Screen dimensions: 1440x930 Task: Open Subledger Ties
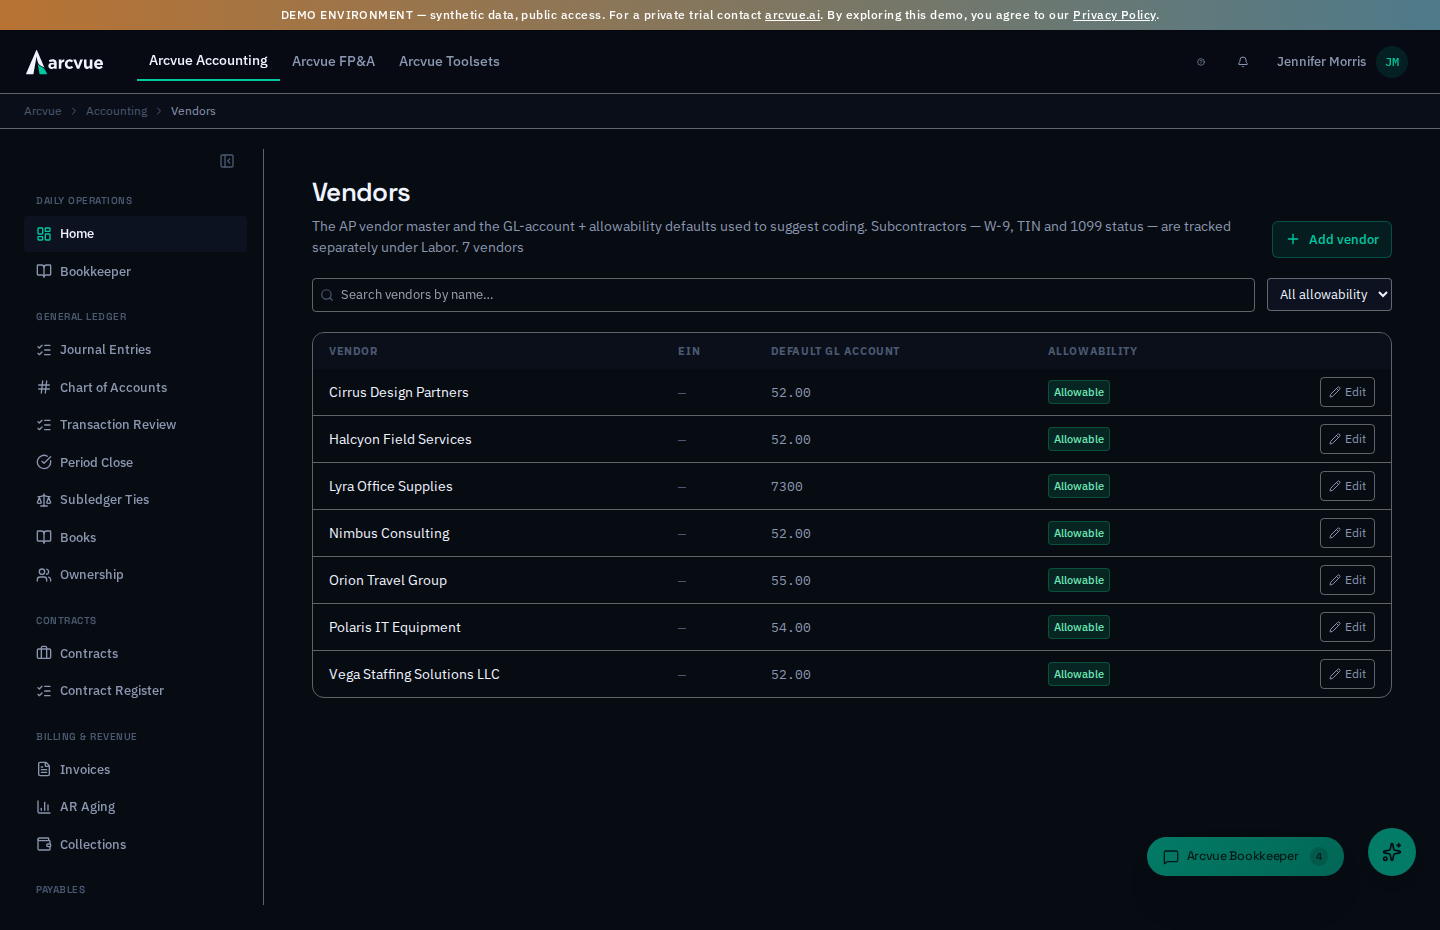pyautogui.click(x=135, y=500)
